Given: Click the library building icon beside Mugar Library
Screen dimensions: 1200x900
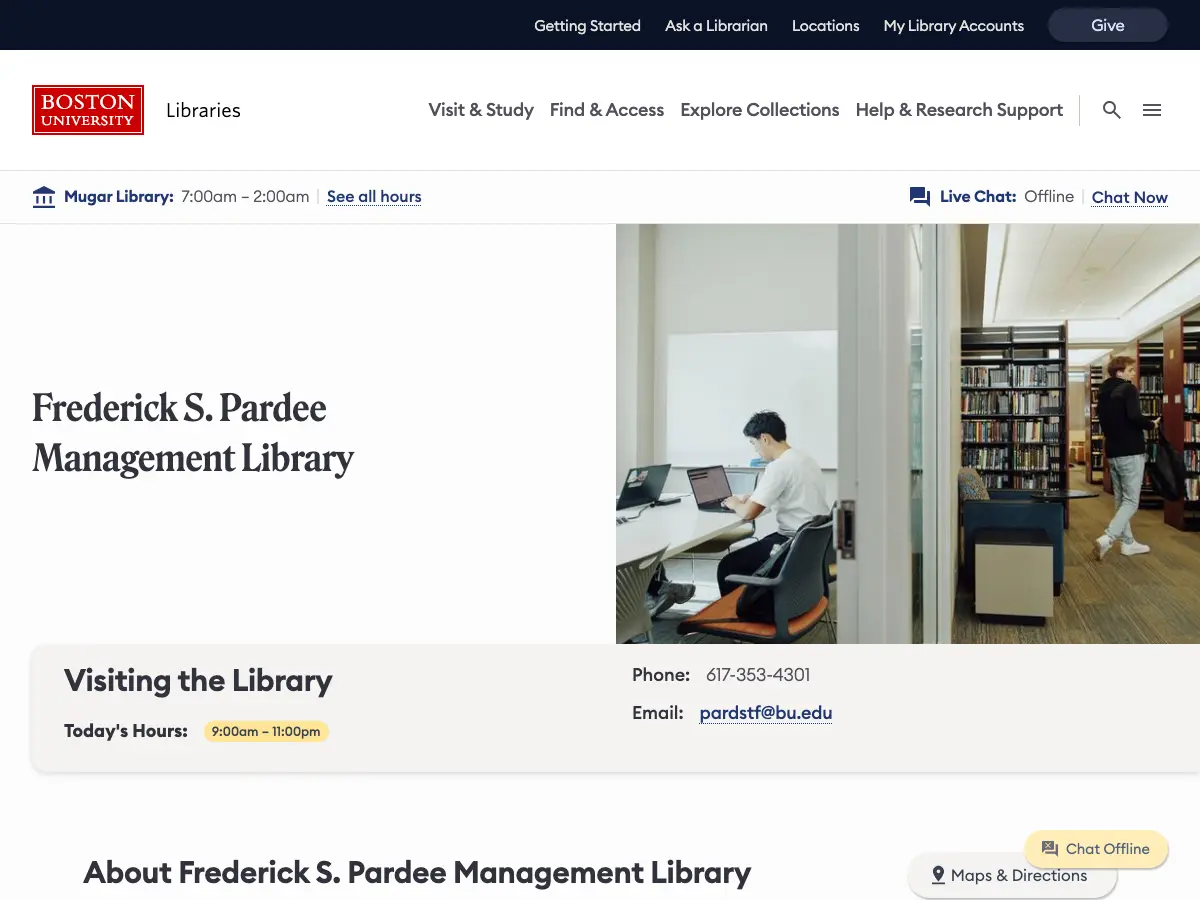Looking at the screenshot, I should 44,197.
